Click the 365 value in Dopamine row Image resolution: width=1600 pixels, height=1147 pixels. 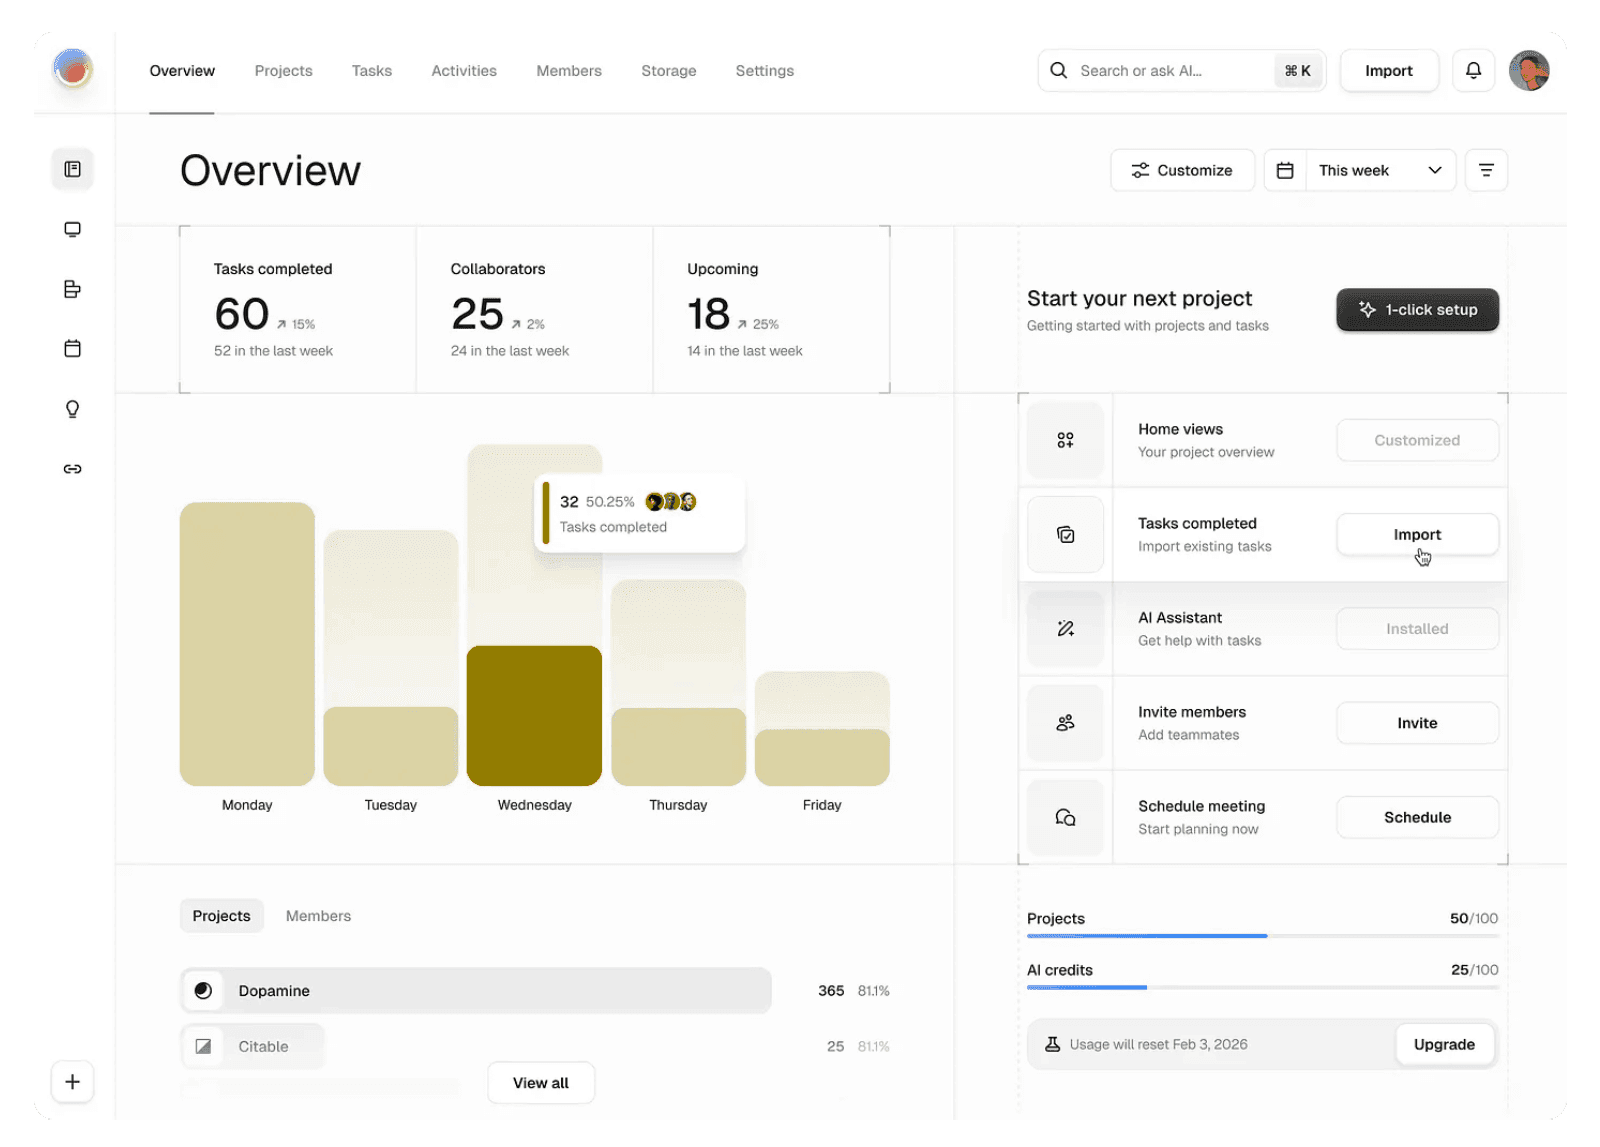[831, 991]
